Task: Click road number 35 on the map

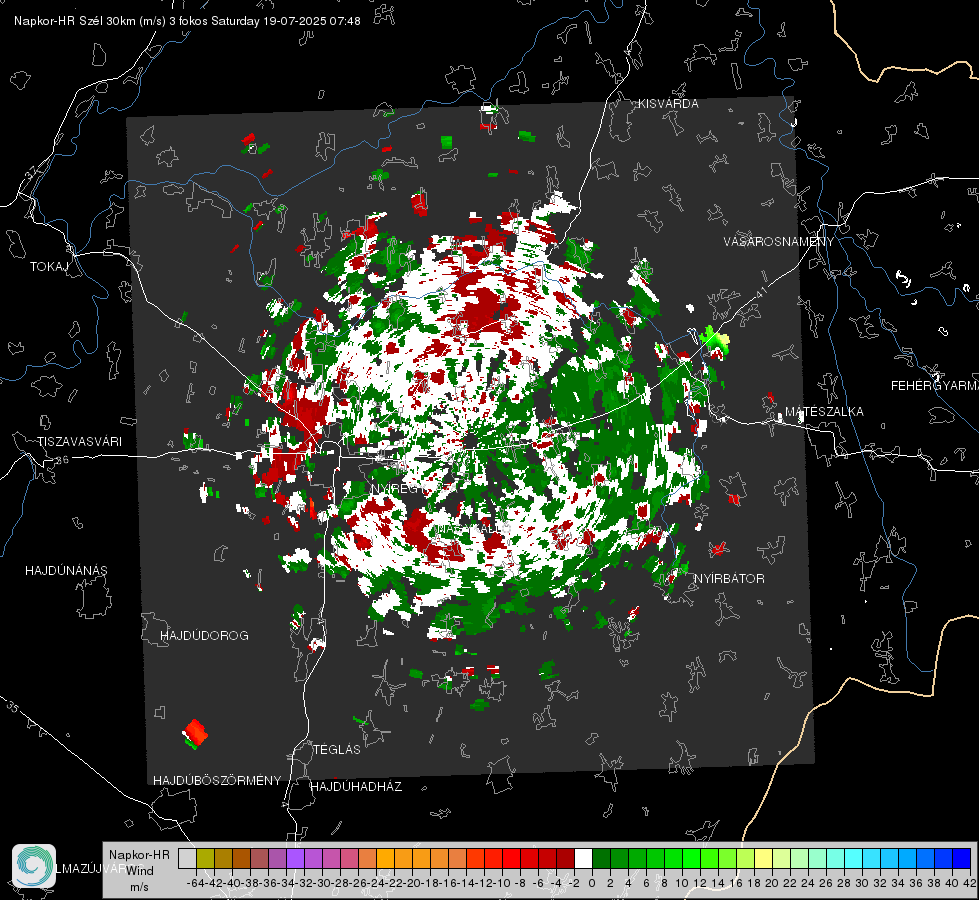Action: (12, 706)
